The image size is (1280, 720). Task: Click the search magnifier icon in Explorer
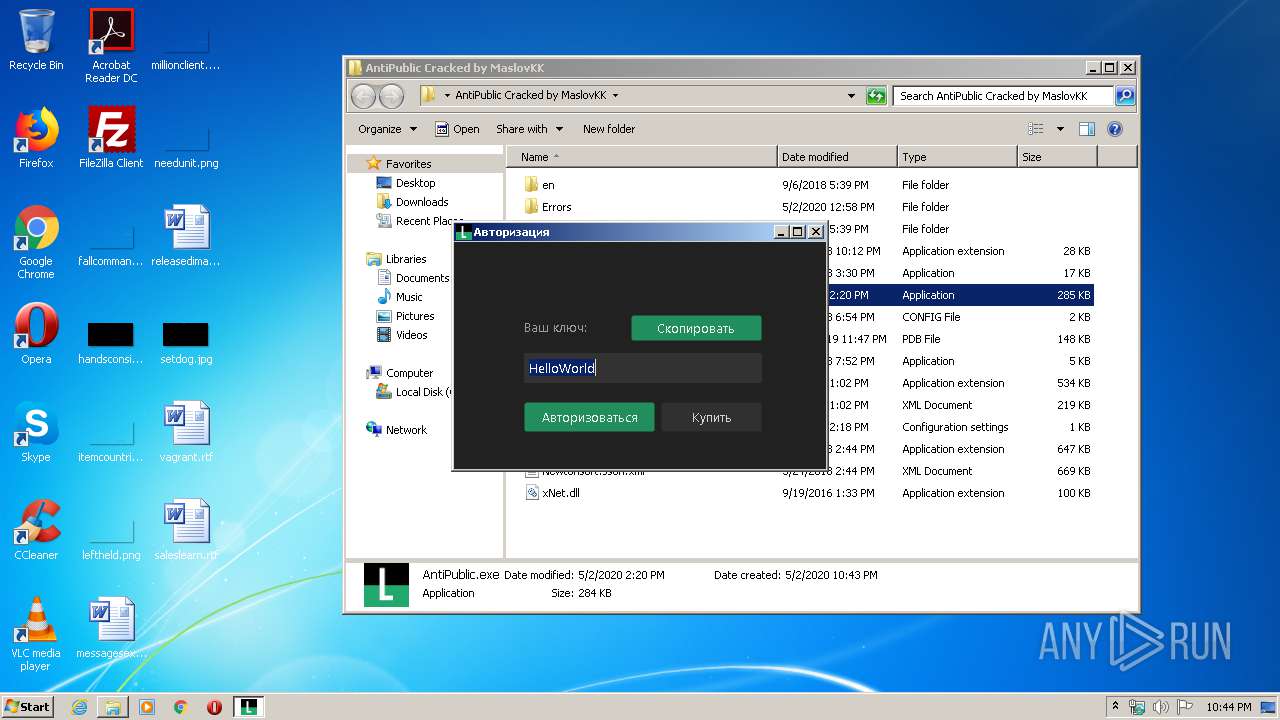point(1125,96)
